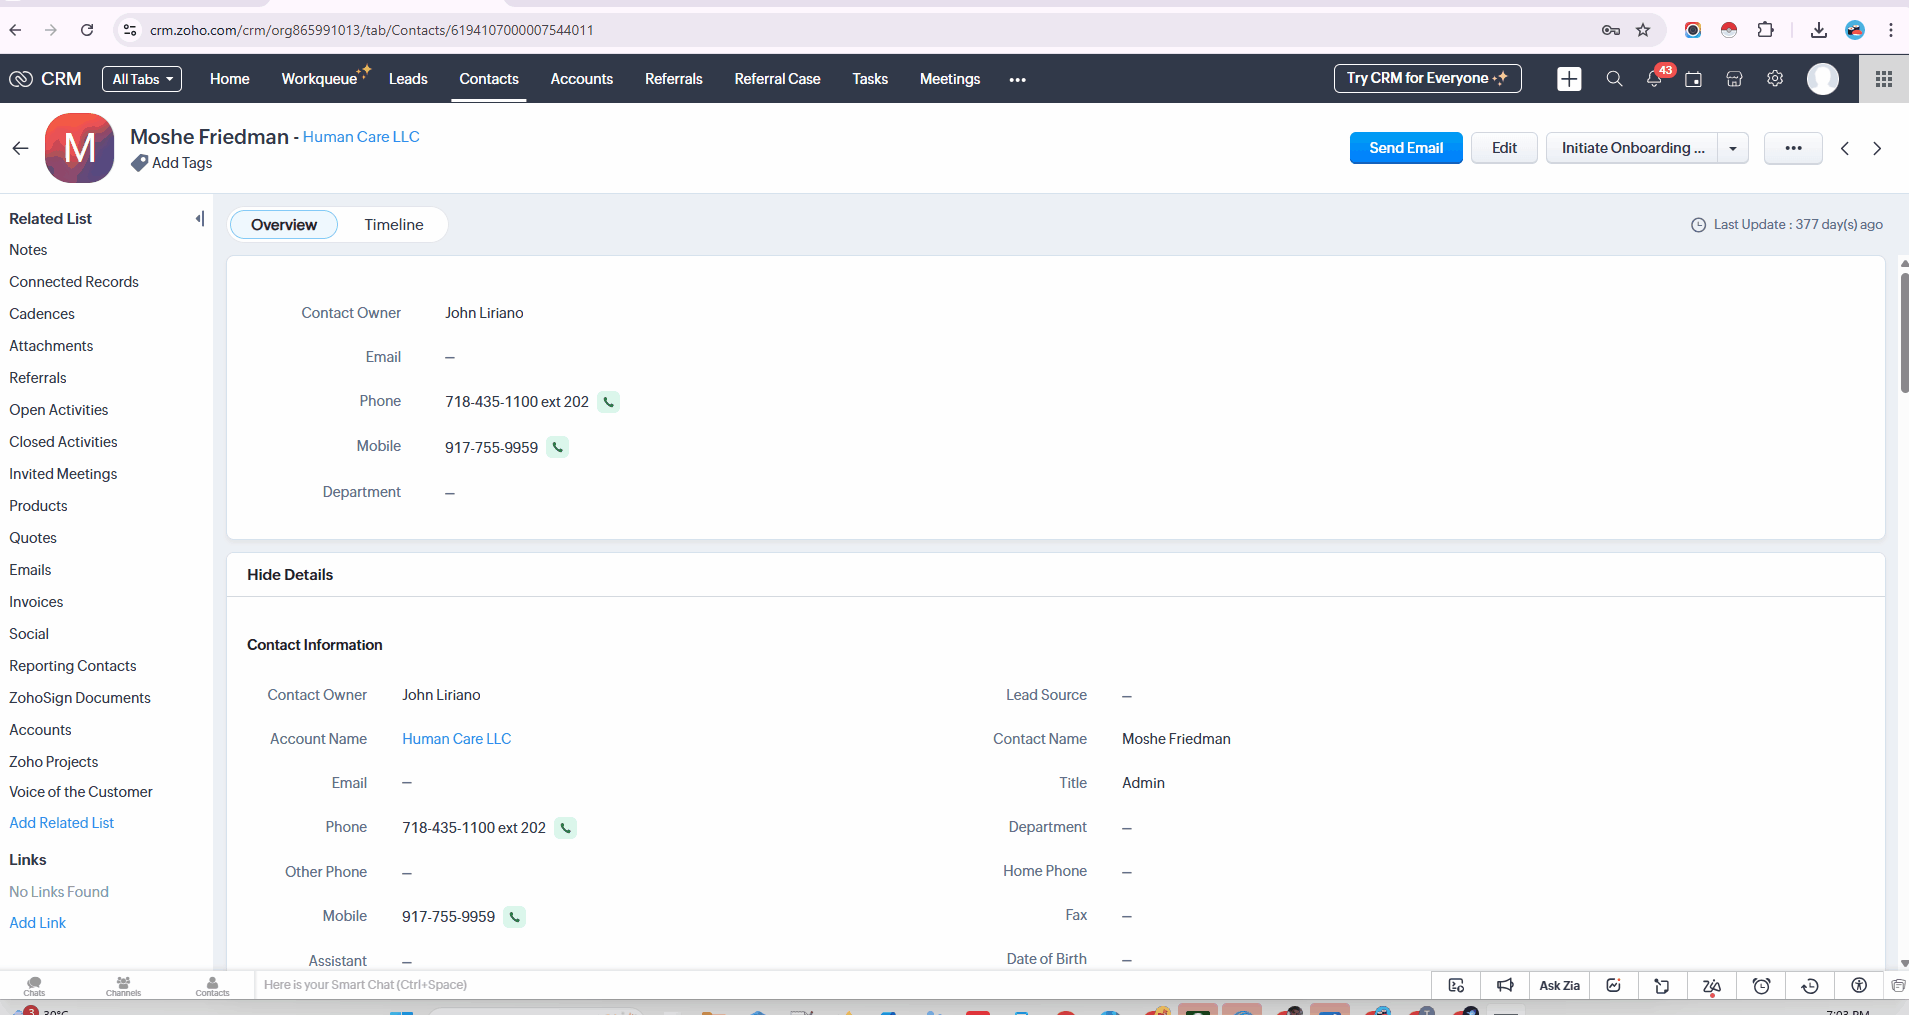Open Human Care LLC in Account Name field

pos(457,739)
